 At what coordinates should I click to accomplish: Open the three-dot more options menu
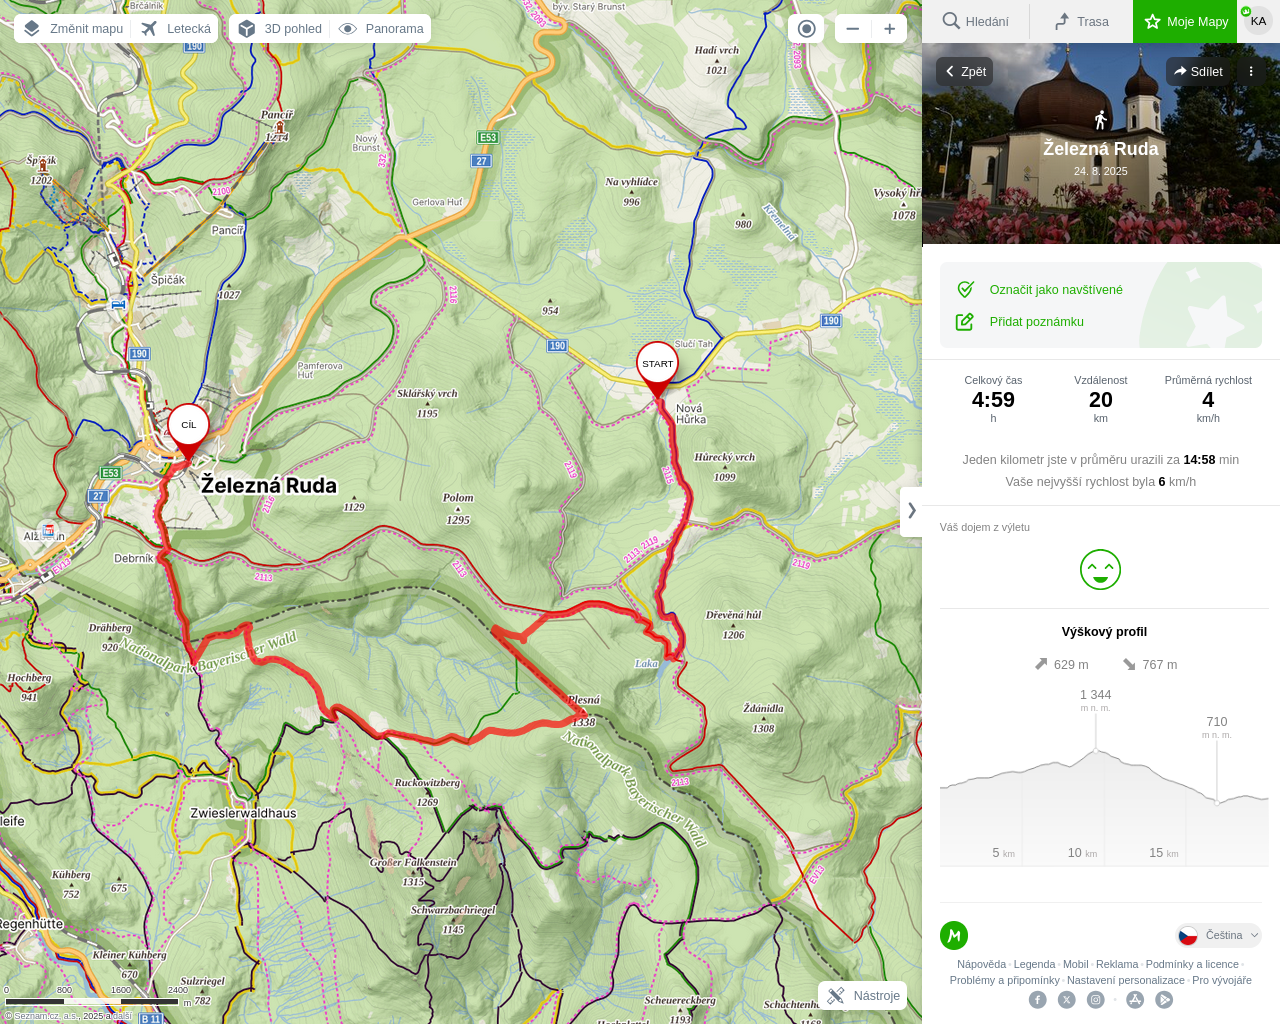(1251, 71)
